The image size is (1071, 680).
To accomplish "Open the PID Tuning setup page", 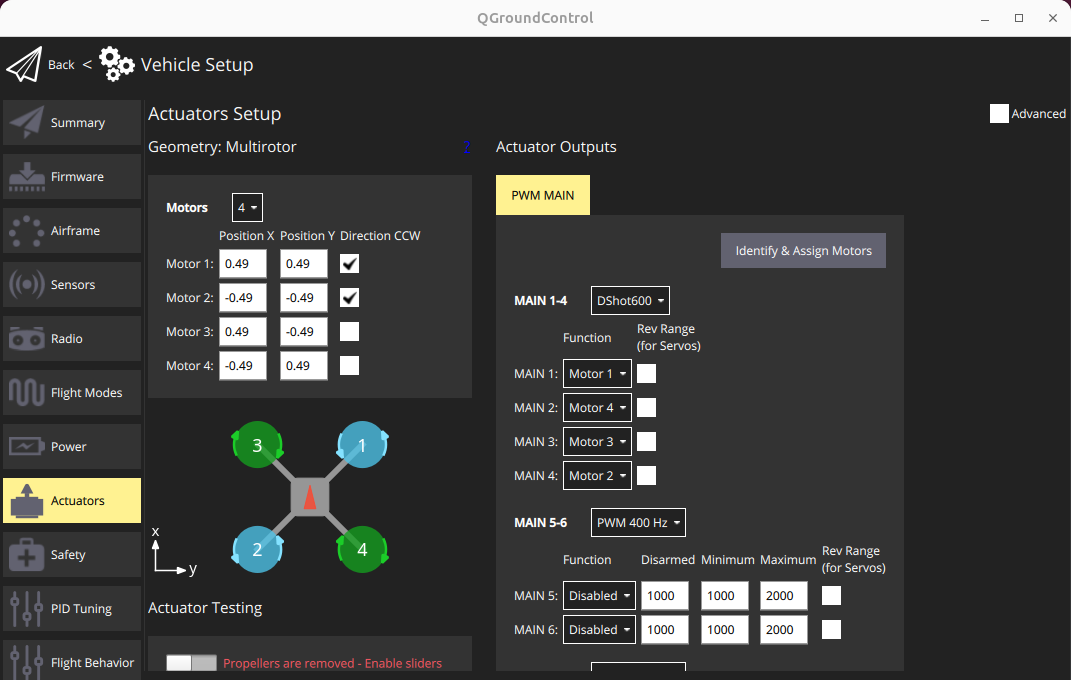I will pyautogui.click(x=72, y=608).
